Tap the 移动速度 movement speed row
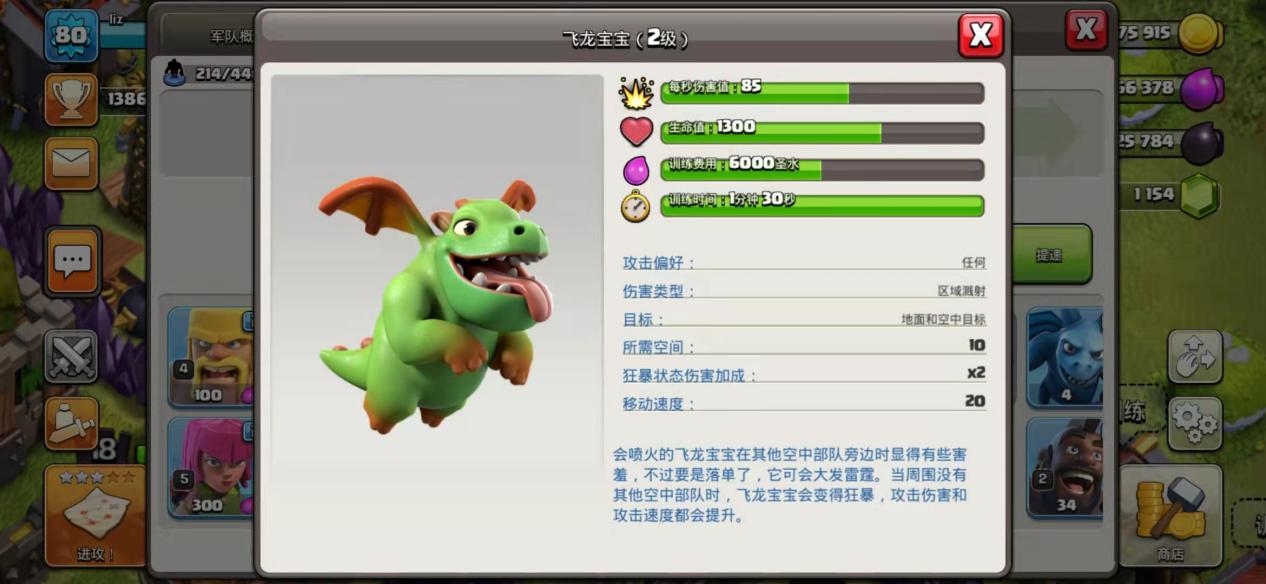 coord(804,402)
